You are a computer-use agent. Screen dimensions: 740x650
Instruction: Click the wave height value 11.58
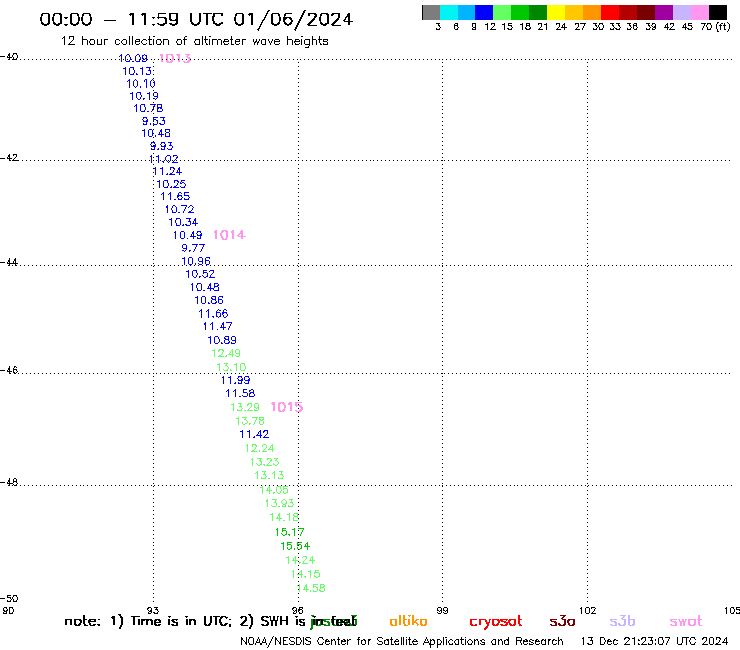(240, 393)
